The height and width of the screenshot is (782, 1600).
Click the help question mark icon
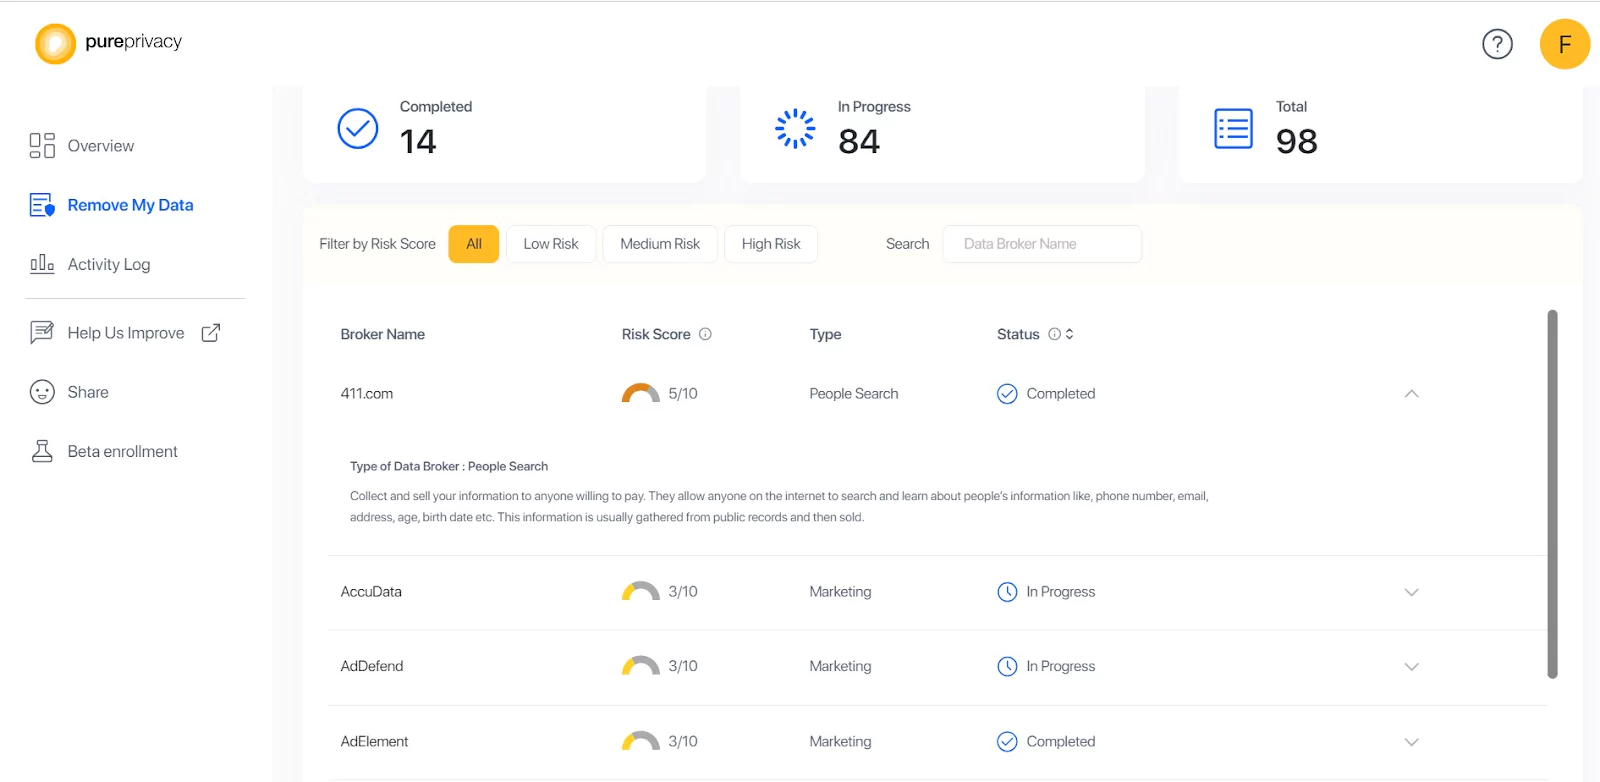click(1497, 44)
